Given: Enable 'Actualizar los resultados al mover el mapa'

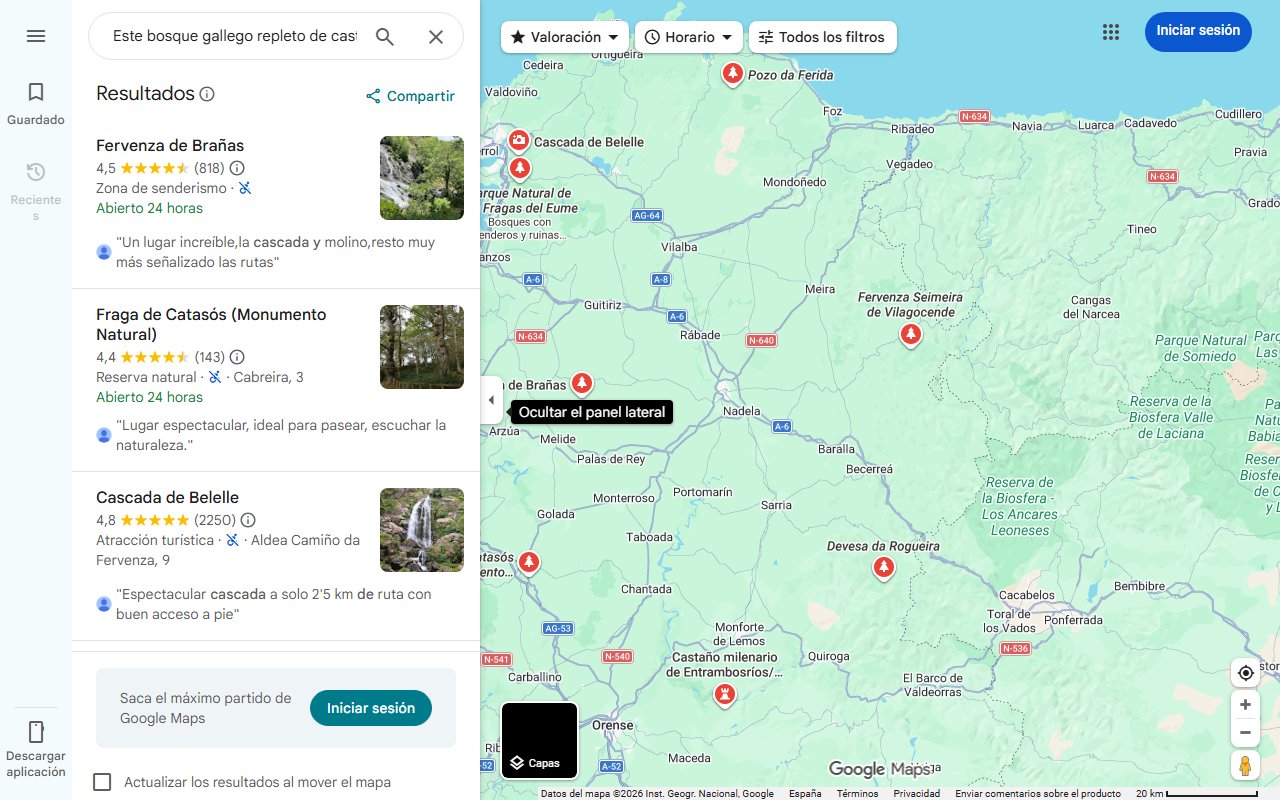Looking at the screenshot, I should coord(102,782).
